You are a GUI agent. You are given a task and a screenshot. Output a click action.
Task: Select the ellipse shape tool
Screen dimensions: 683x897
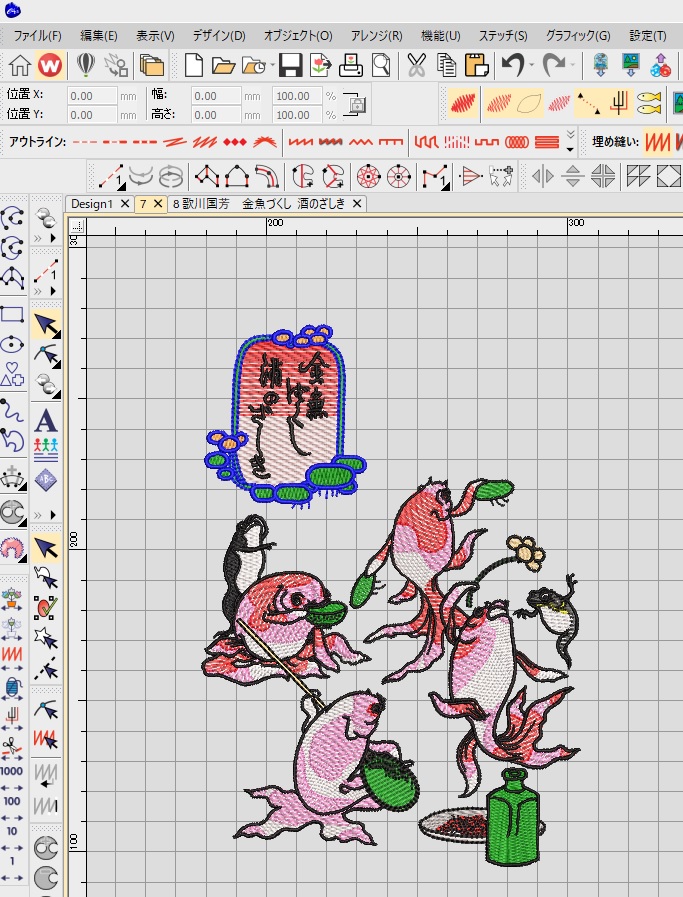(x=13, y=344)
